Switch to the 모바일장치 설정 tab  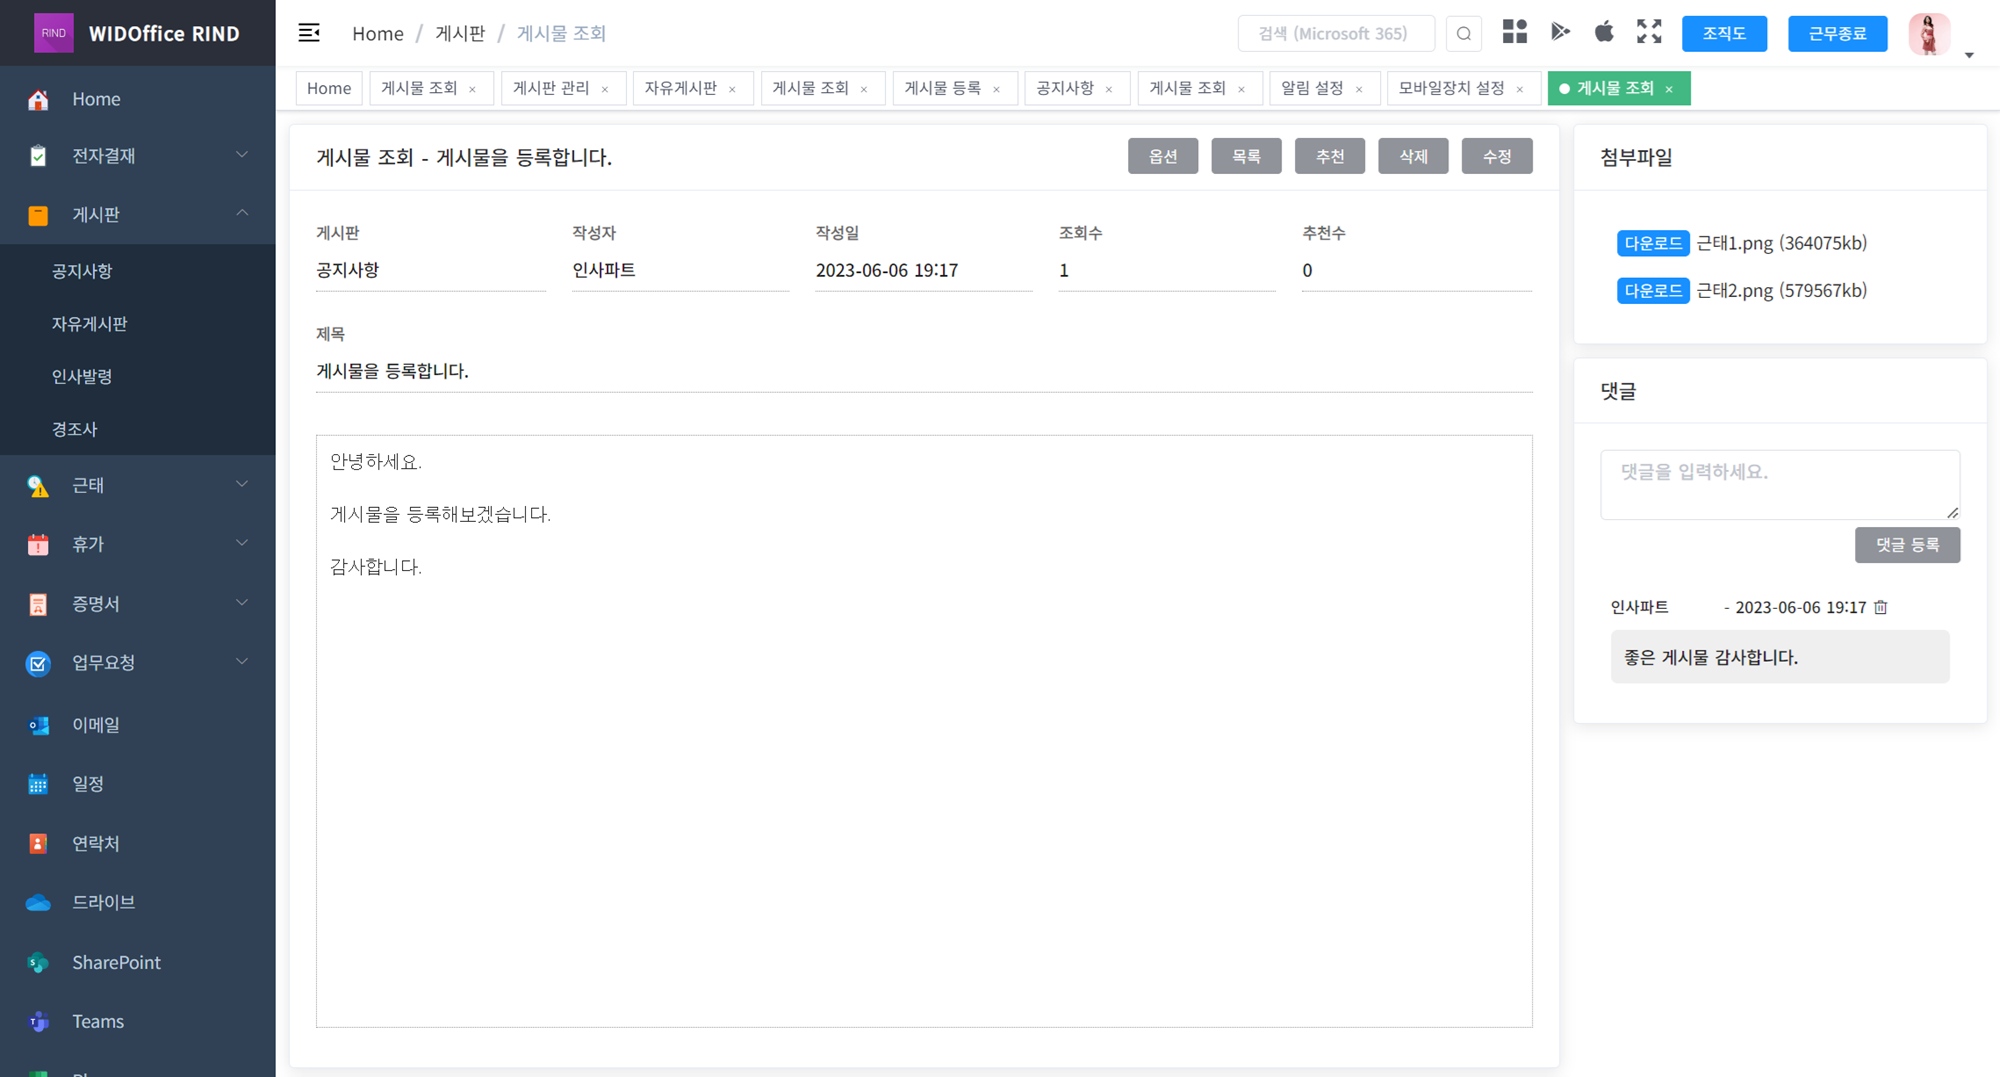(x=1451, y=88)
